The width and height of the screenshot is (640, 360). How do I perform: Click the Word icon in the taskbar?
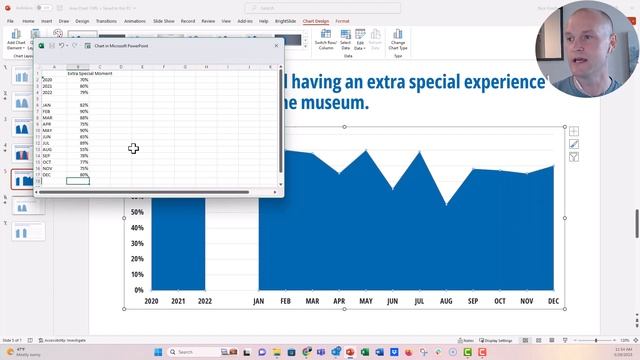point(379,352)
